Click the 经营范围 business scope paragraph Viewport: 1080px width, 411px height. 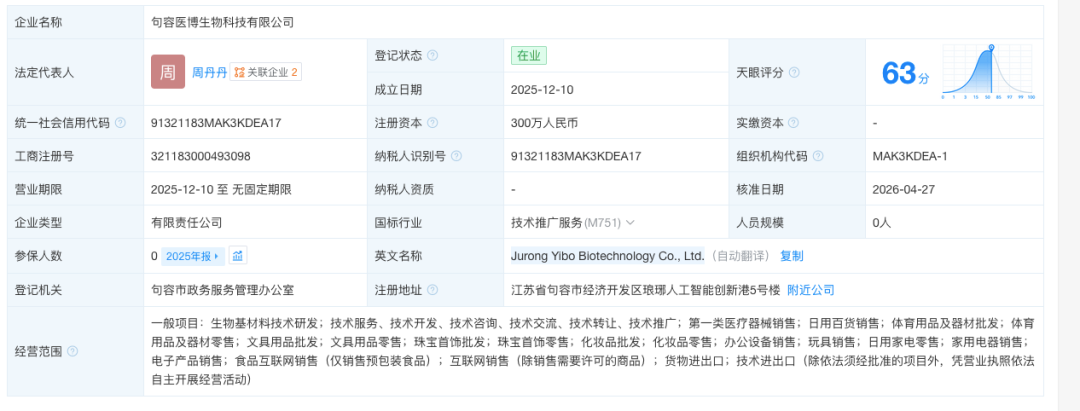click(x=593, y=351)
